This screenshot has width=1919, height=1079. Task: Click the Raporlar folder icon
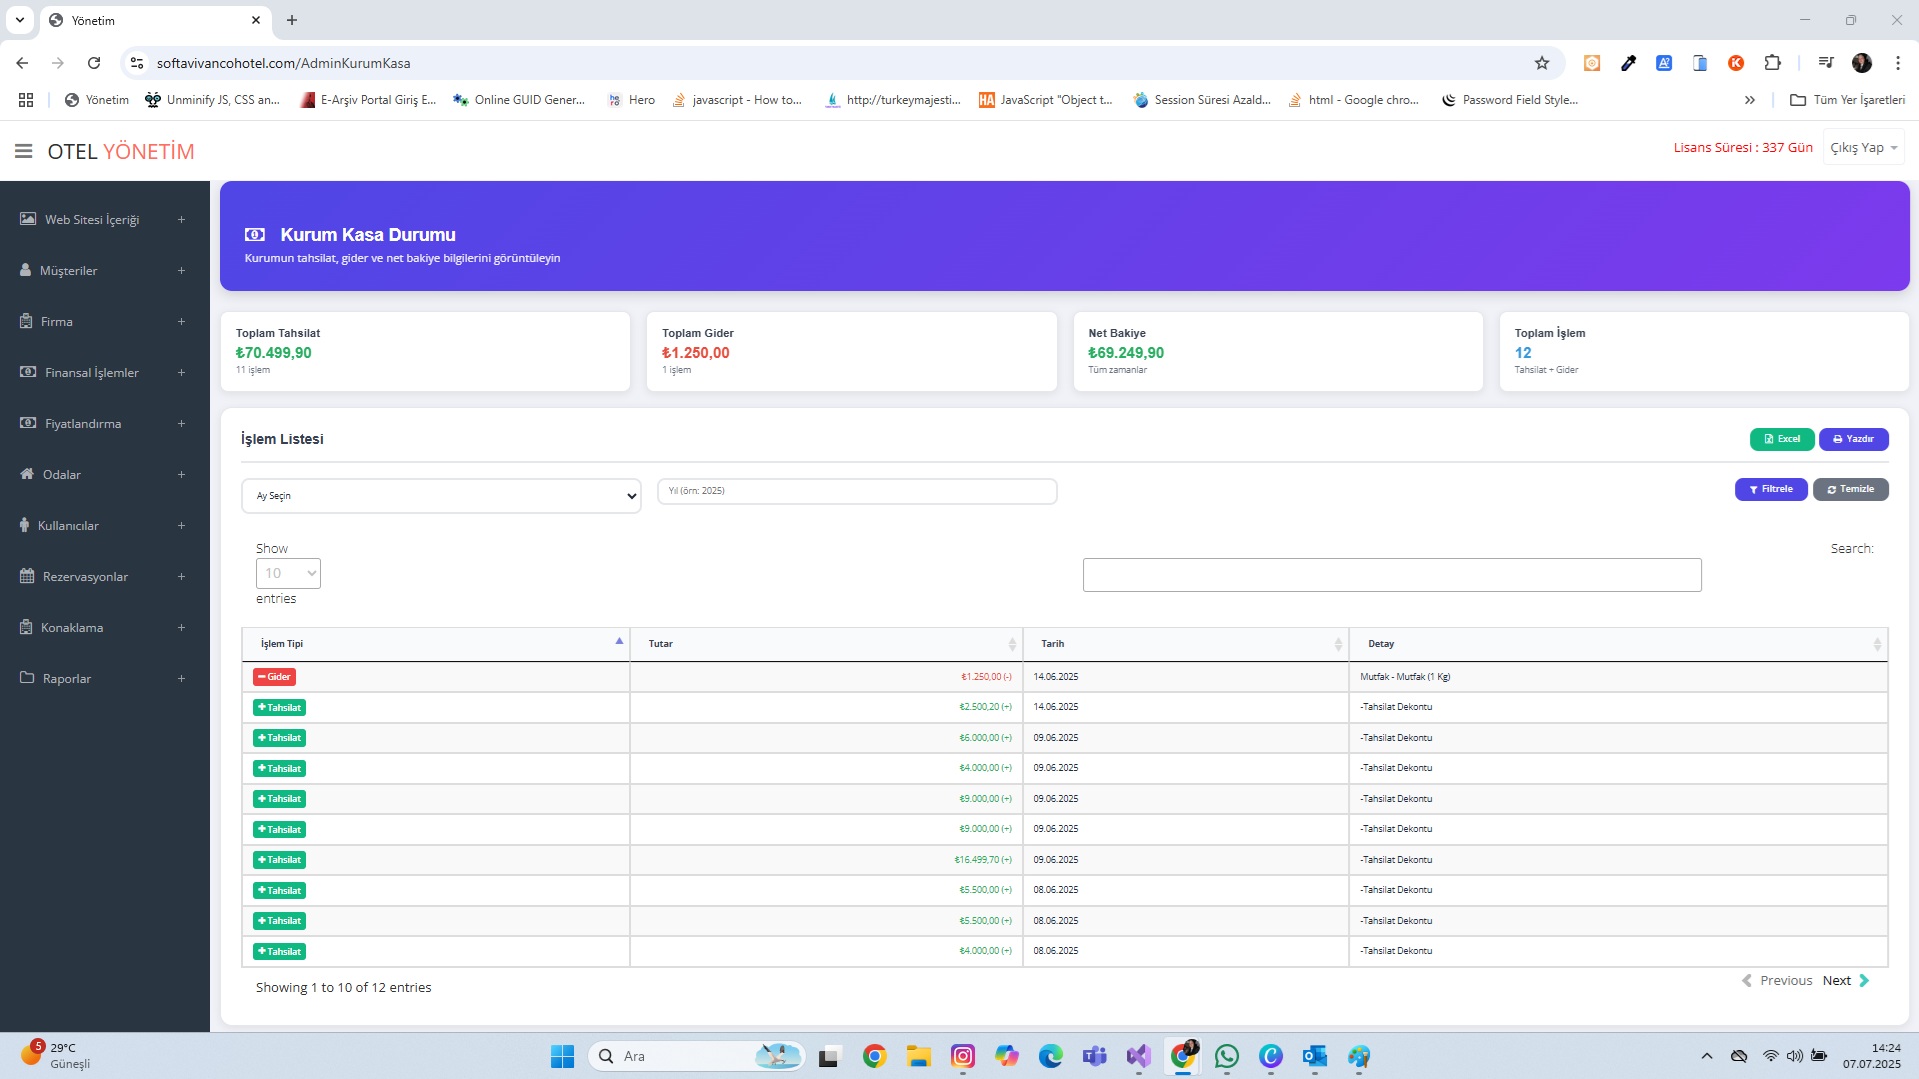point(27,677)
